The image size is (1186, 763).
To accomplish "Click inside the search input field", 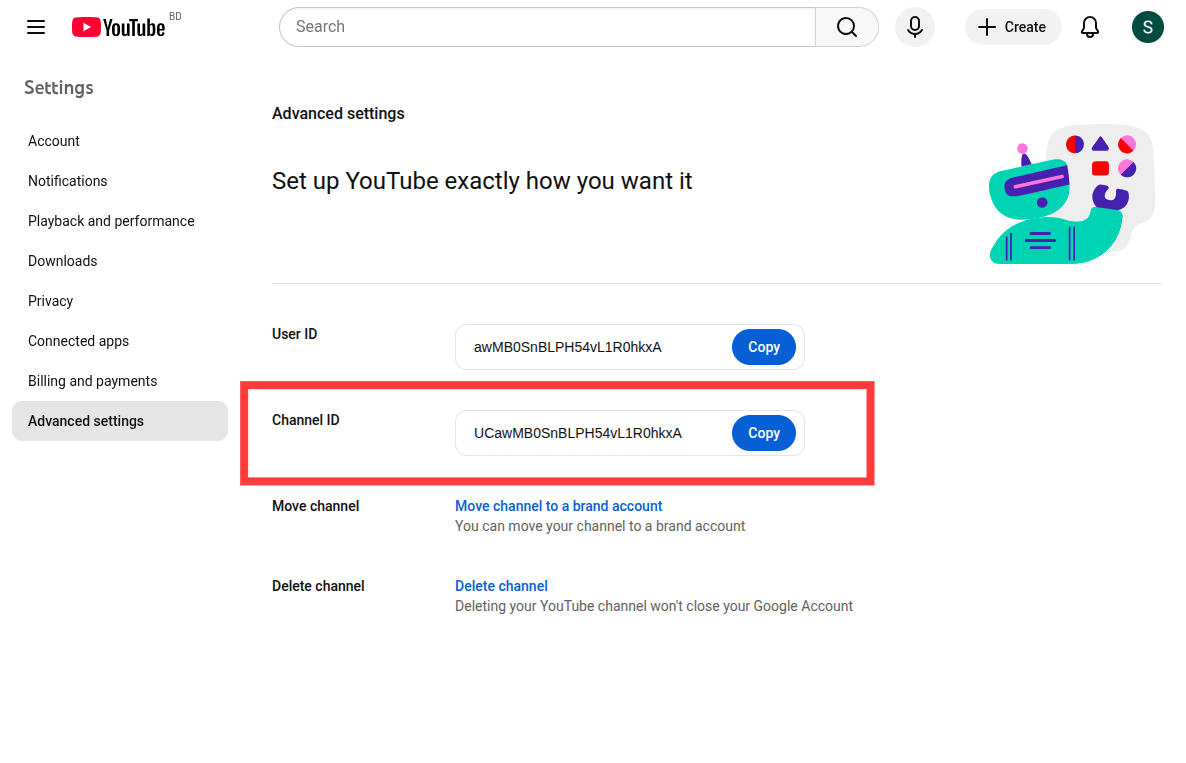I will (x=546, y=27).
